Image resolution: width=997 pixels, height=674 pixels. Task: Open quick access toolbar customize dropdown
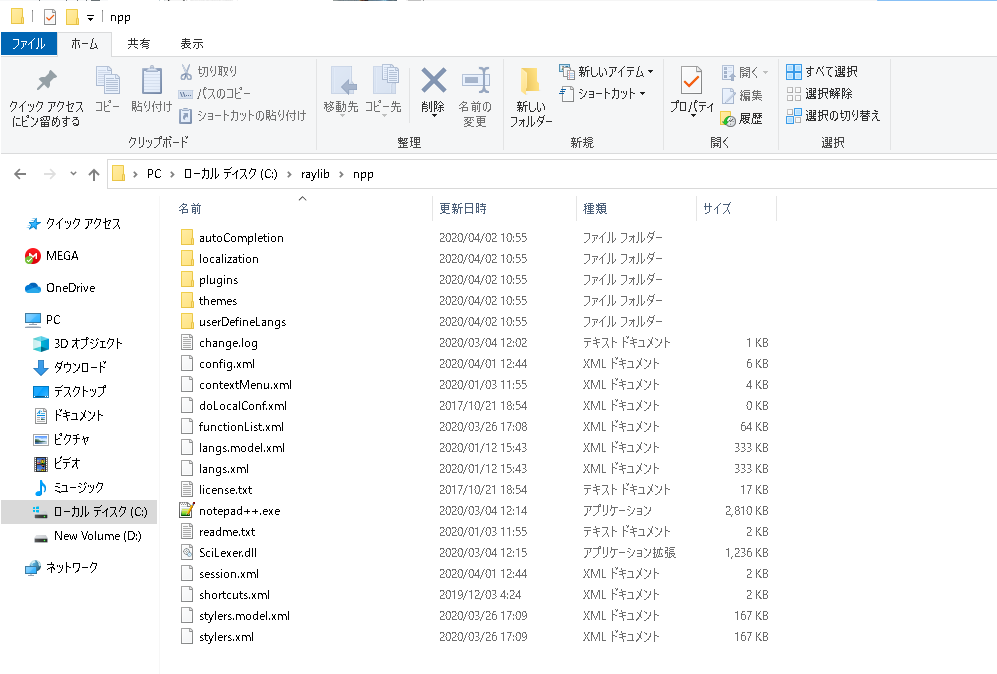[90, 18]
